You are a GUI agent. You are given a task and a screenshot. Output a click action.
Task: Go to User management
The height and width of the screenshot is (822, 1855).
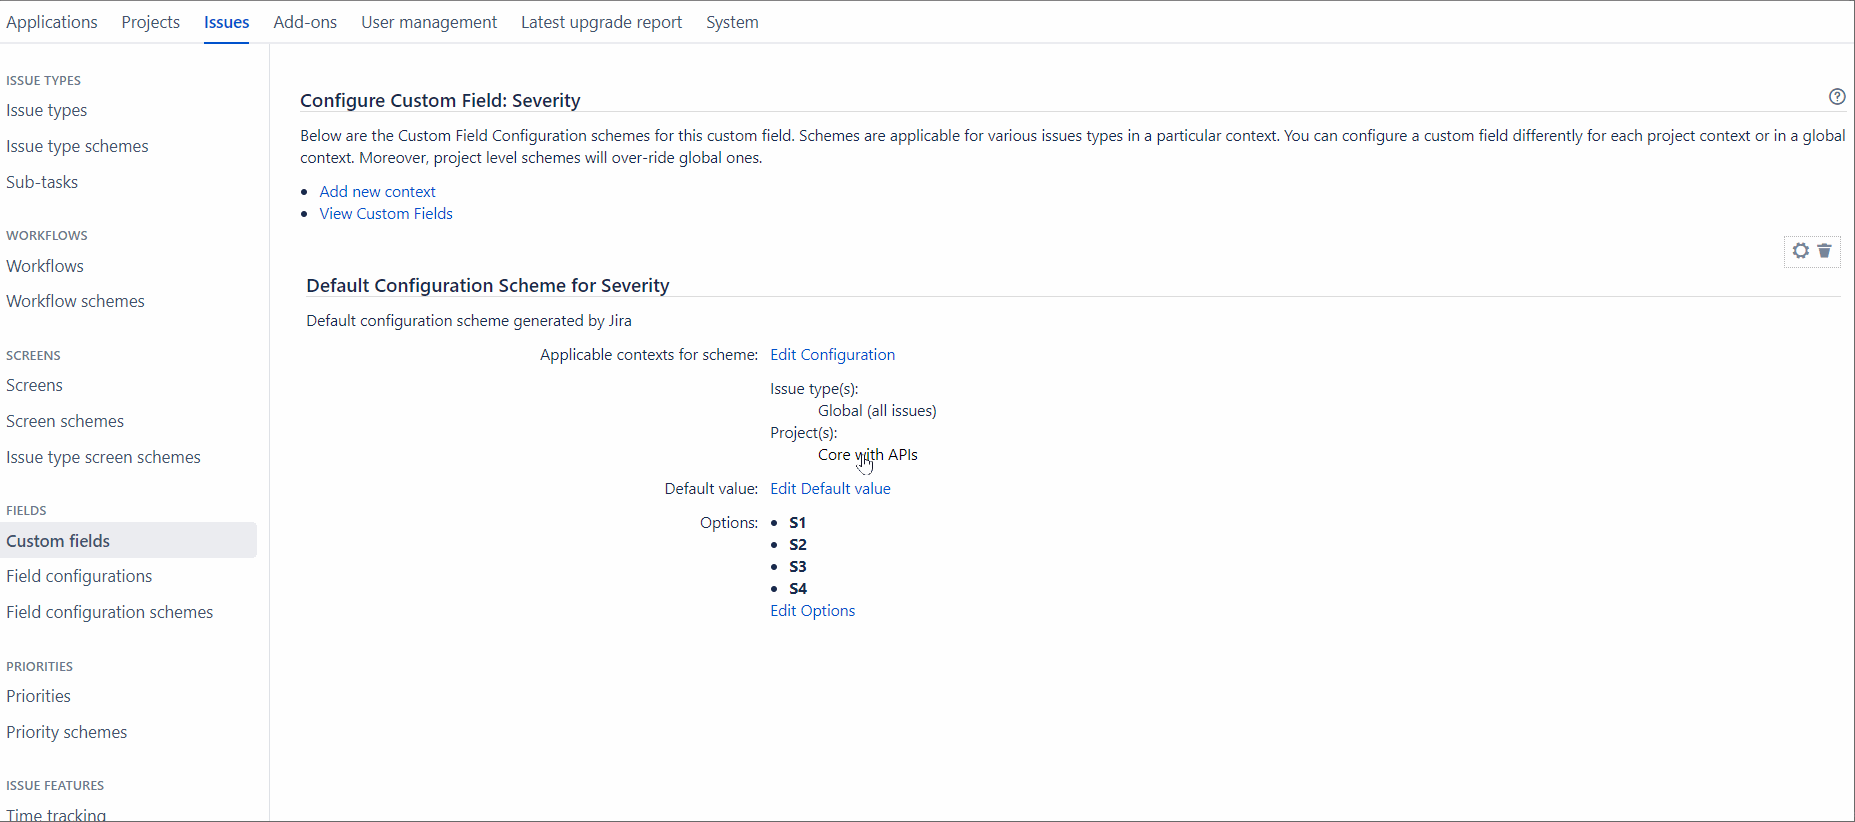coord(429,21)
